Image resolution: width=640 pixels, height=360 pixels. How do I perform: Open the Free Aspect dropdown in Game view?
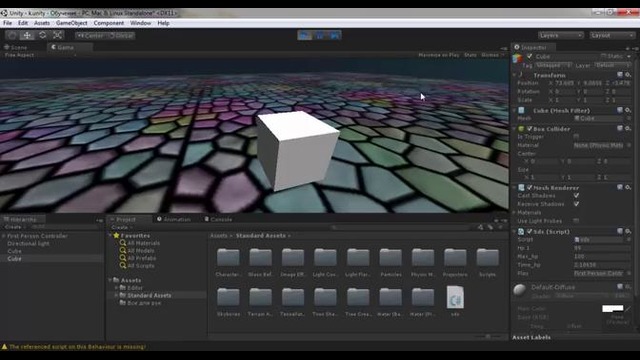click(x=40, y=55)
